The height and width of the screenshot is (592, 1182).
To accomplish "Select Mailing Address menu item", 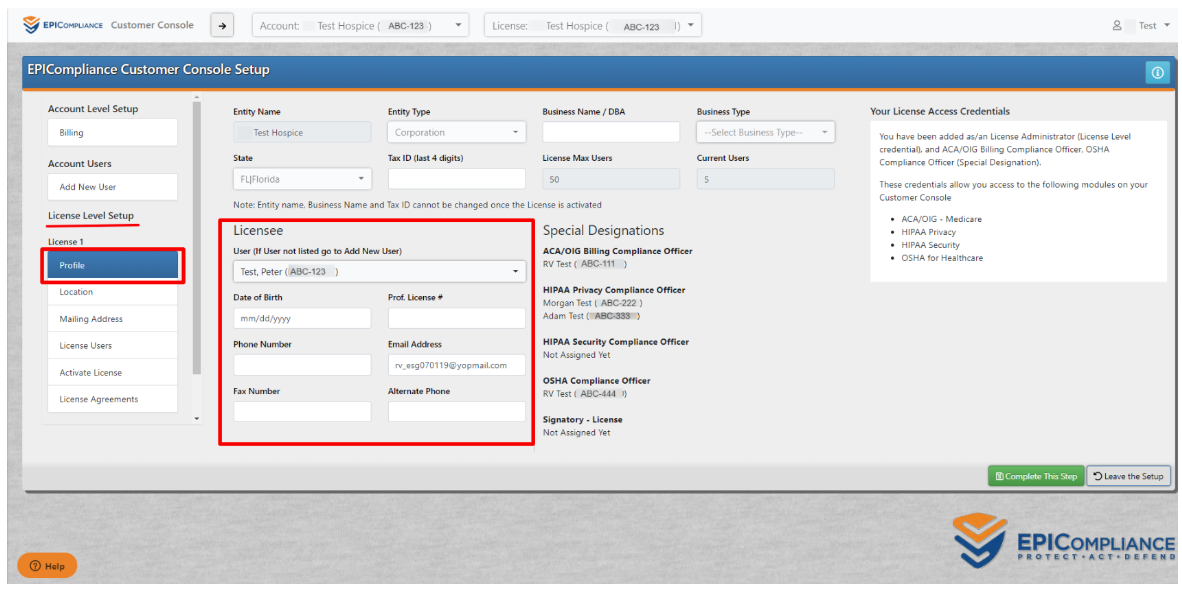I will 112,319.
